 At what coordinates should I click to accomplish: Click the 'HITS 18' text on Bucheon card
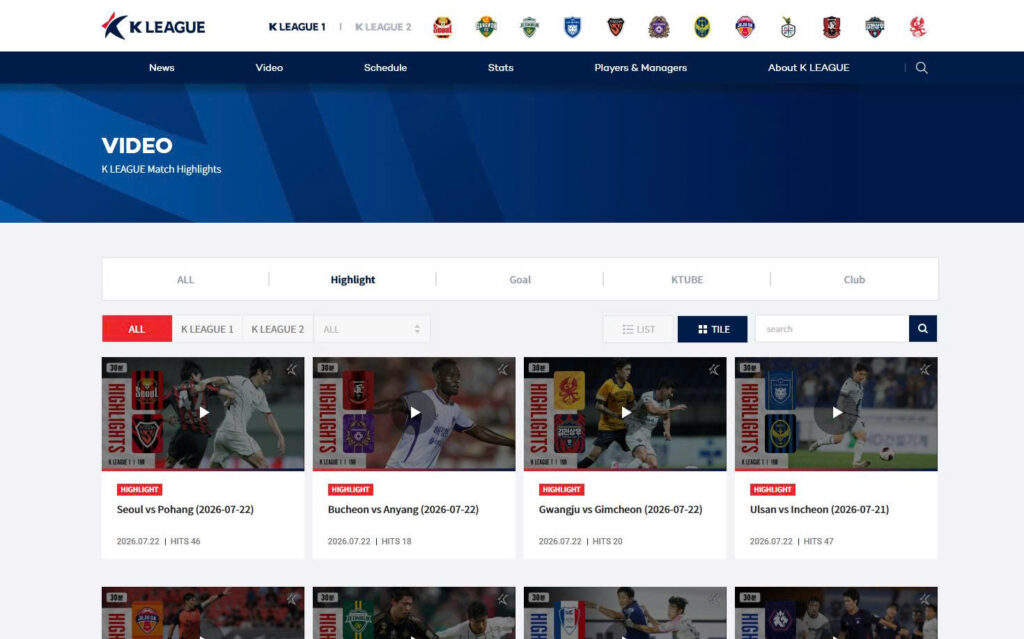click(396, 541)
